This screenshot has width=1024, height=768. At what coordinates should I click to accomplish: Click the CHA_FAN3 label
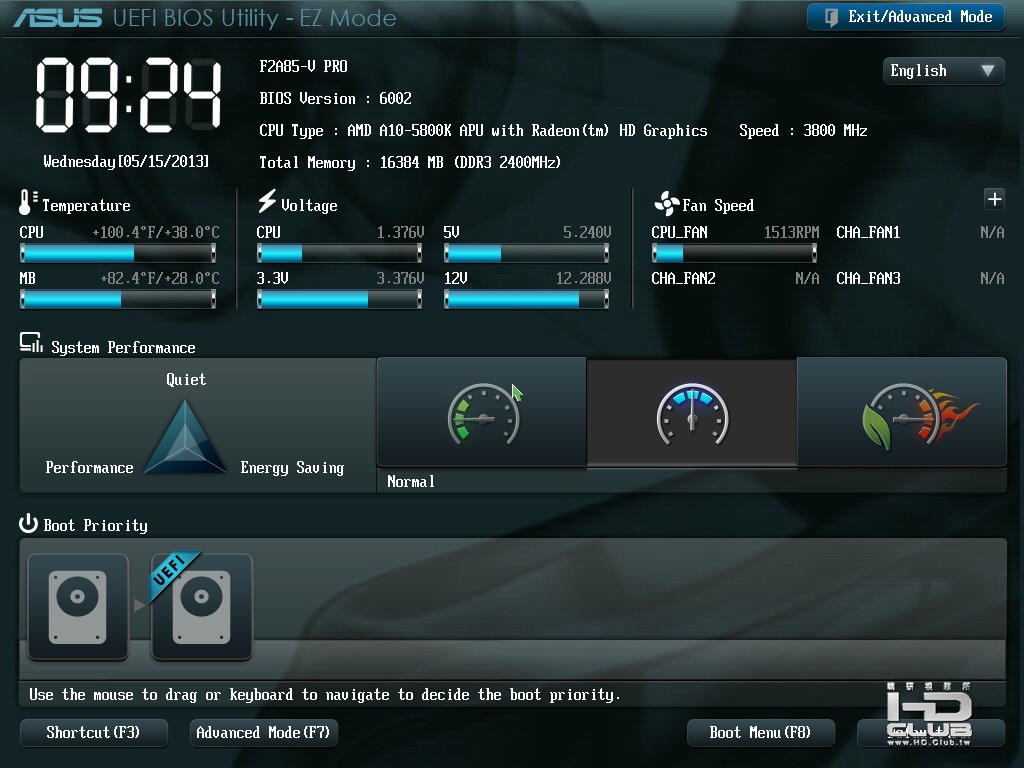869,279
